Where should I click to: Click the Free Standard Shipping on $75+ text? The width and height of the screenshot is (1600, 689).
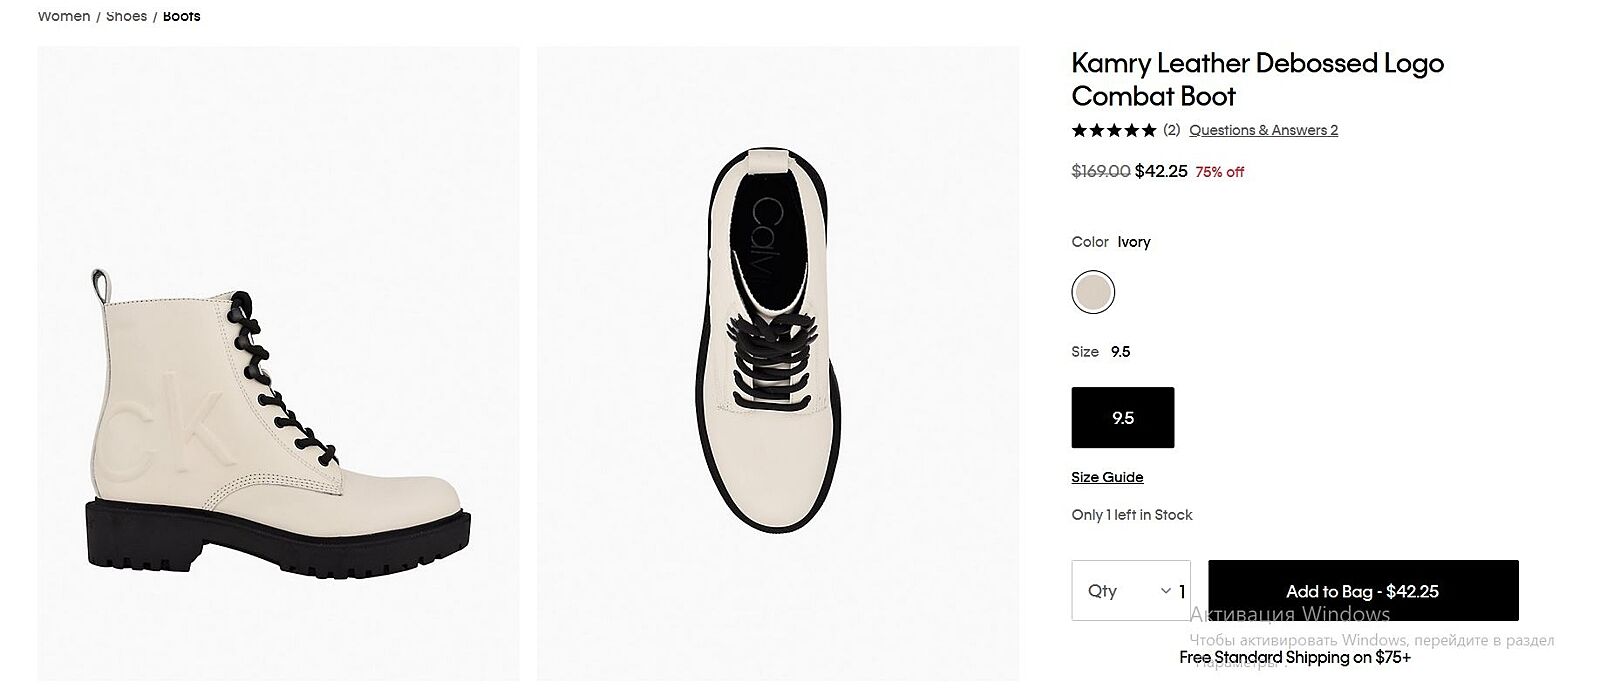click(x=1294, y=657)
